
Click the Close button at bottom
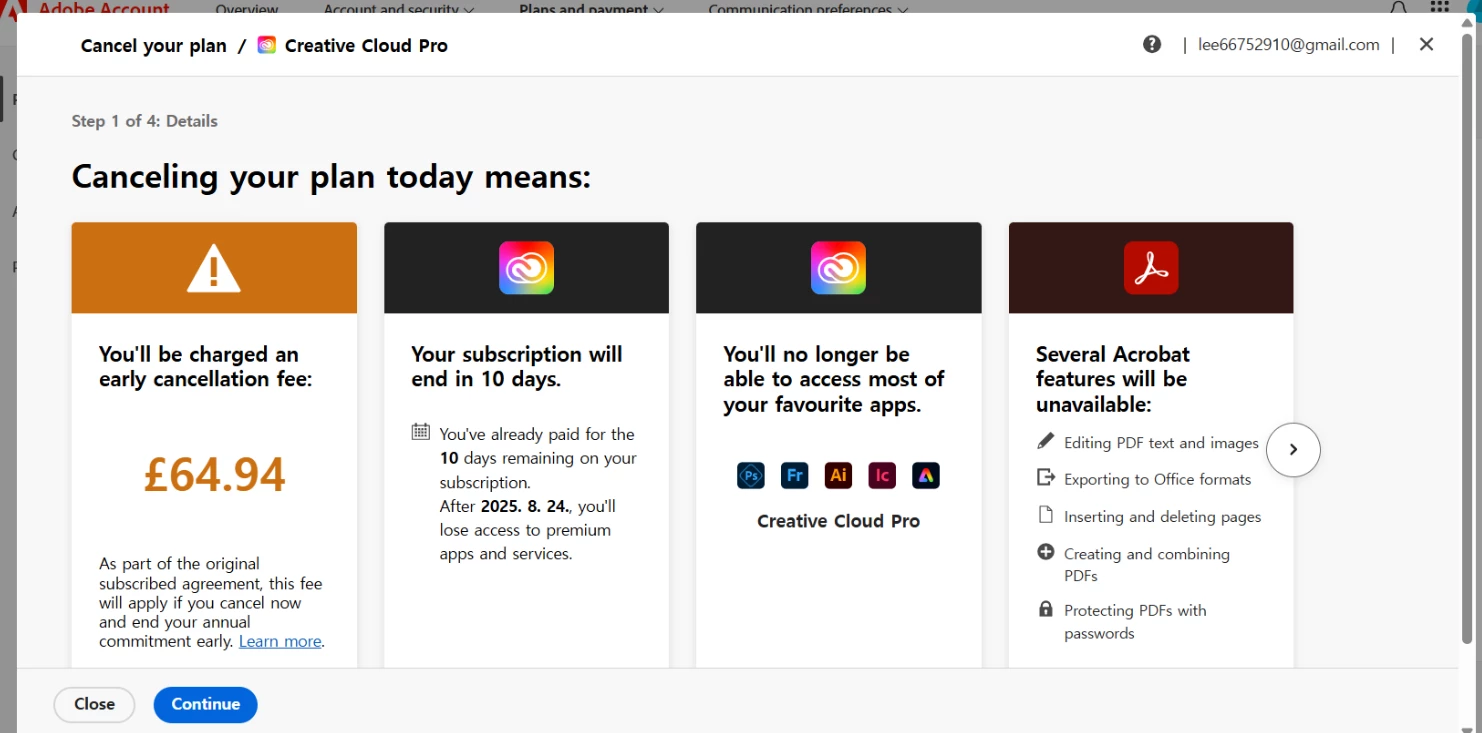click(x=94, y=704)
